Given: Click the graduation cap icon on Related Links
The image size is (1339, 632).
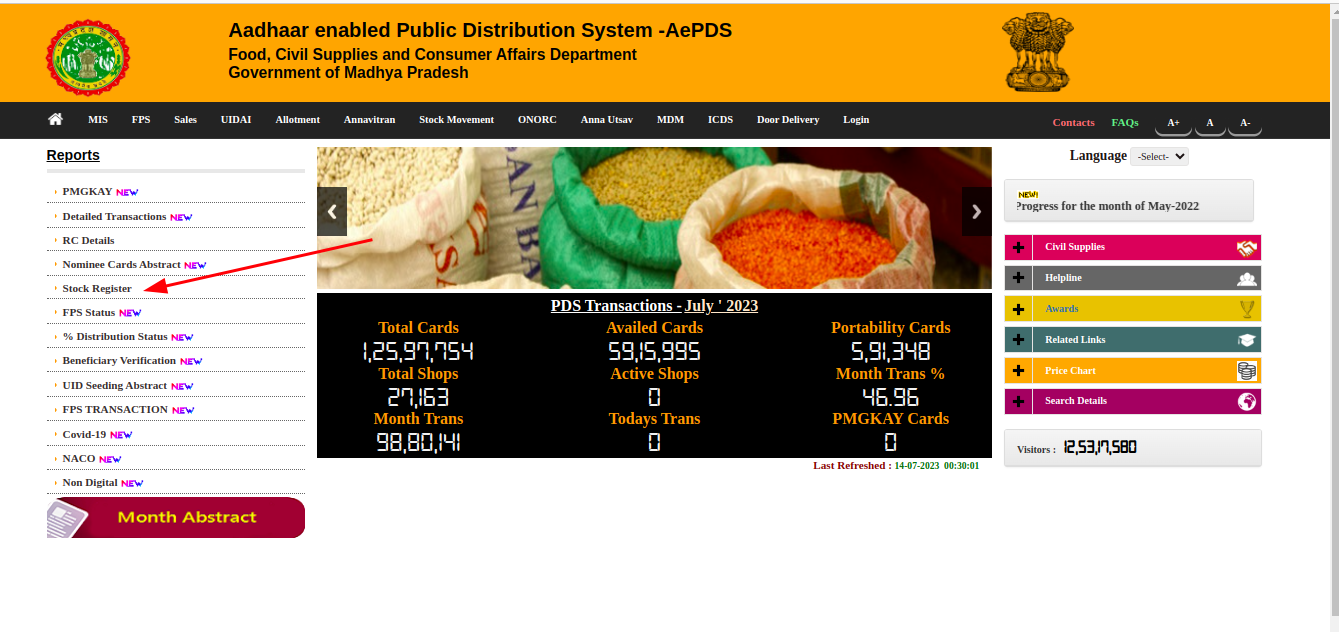Looking at the screenshot, I should point(1245,339).
